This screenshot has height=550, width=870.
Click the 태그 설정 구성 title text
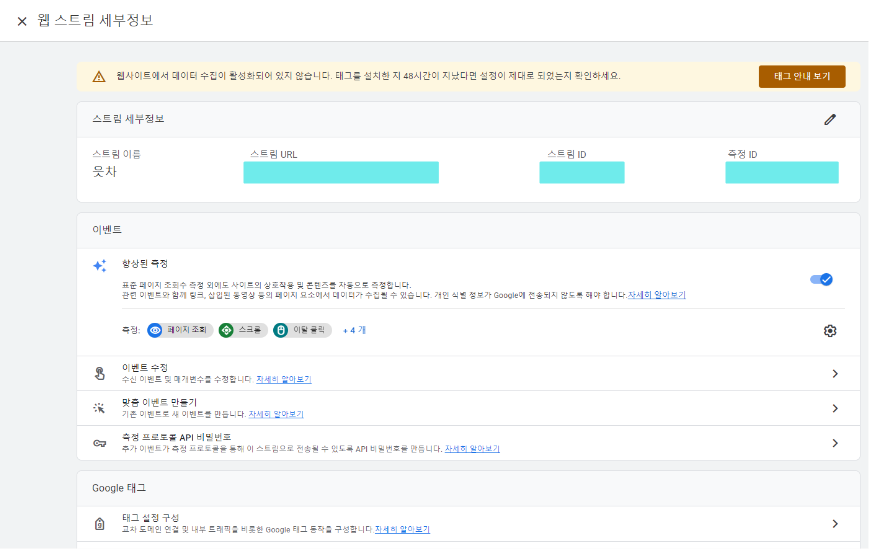(150, 518)
